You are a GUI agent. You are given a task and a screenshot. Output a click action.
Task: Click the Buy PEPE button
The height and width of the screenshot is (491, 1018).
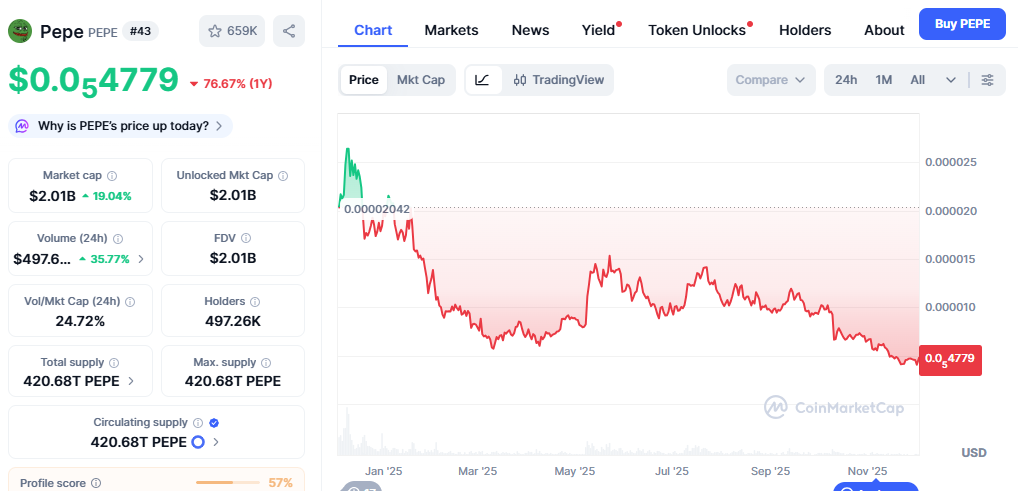click(x=961, y=23)
